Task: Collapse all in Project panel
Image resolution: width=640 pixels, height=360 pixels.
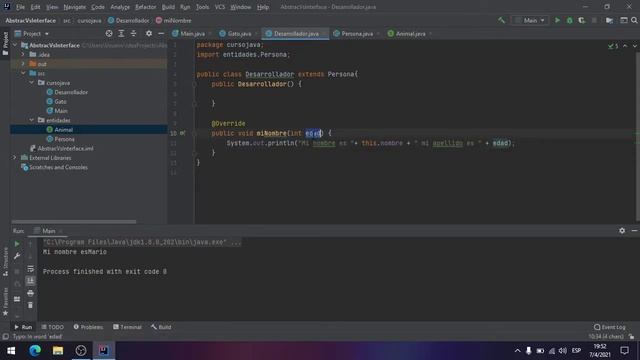Action: (133, 33)
